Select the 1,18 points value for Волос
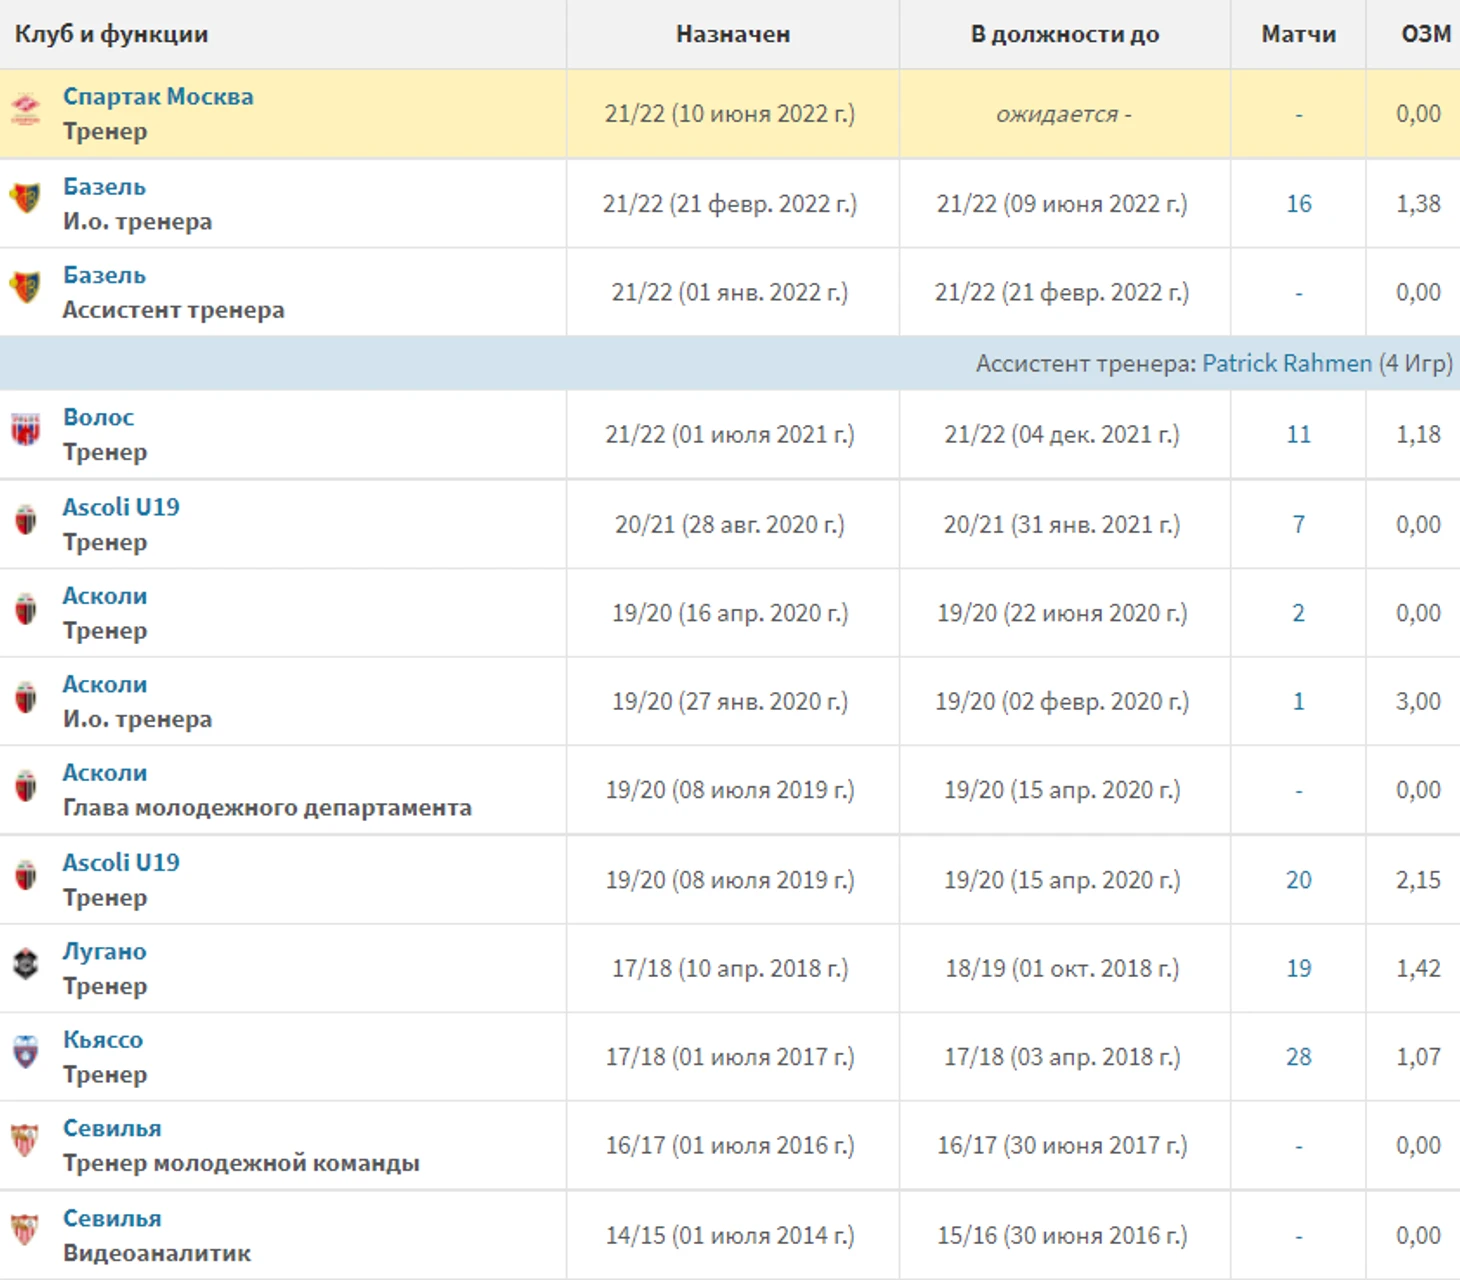This screenshot has height=1280, width=1460. (x=1418, y=435)
